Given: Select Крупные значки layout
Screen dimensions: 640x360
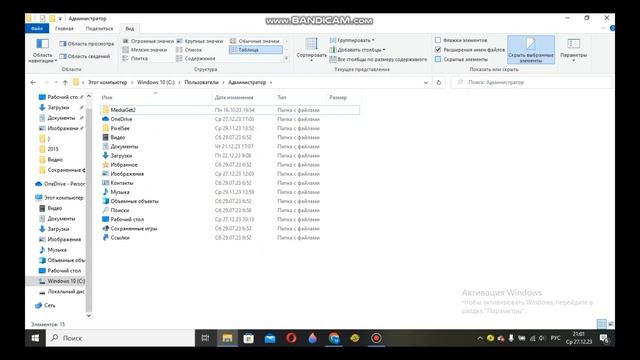Looking at the screenshot, I should (200, 41).
